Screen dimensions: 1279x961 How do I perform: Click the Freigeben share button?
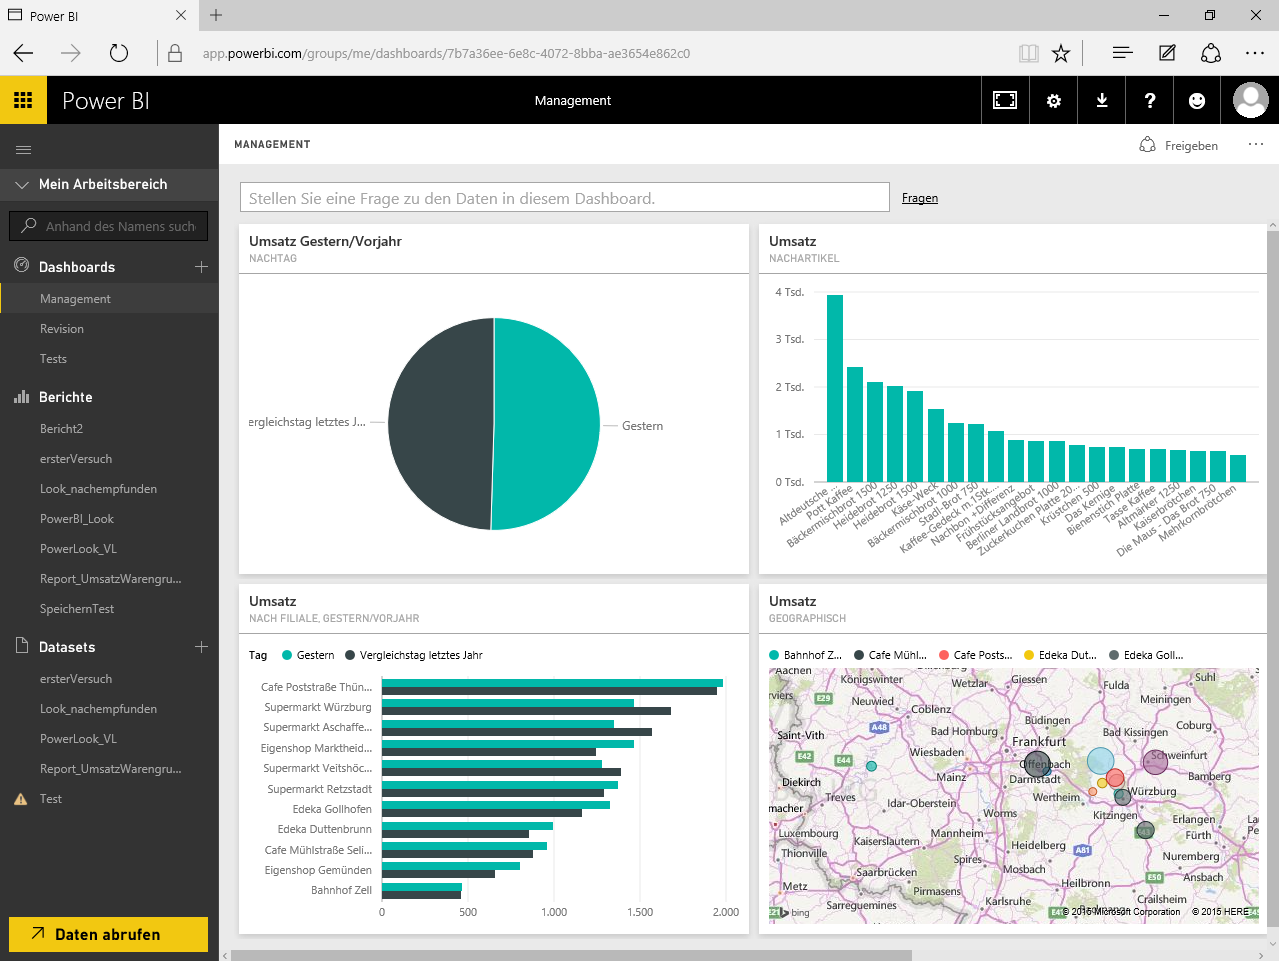[1179, 146]
